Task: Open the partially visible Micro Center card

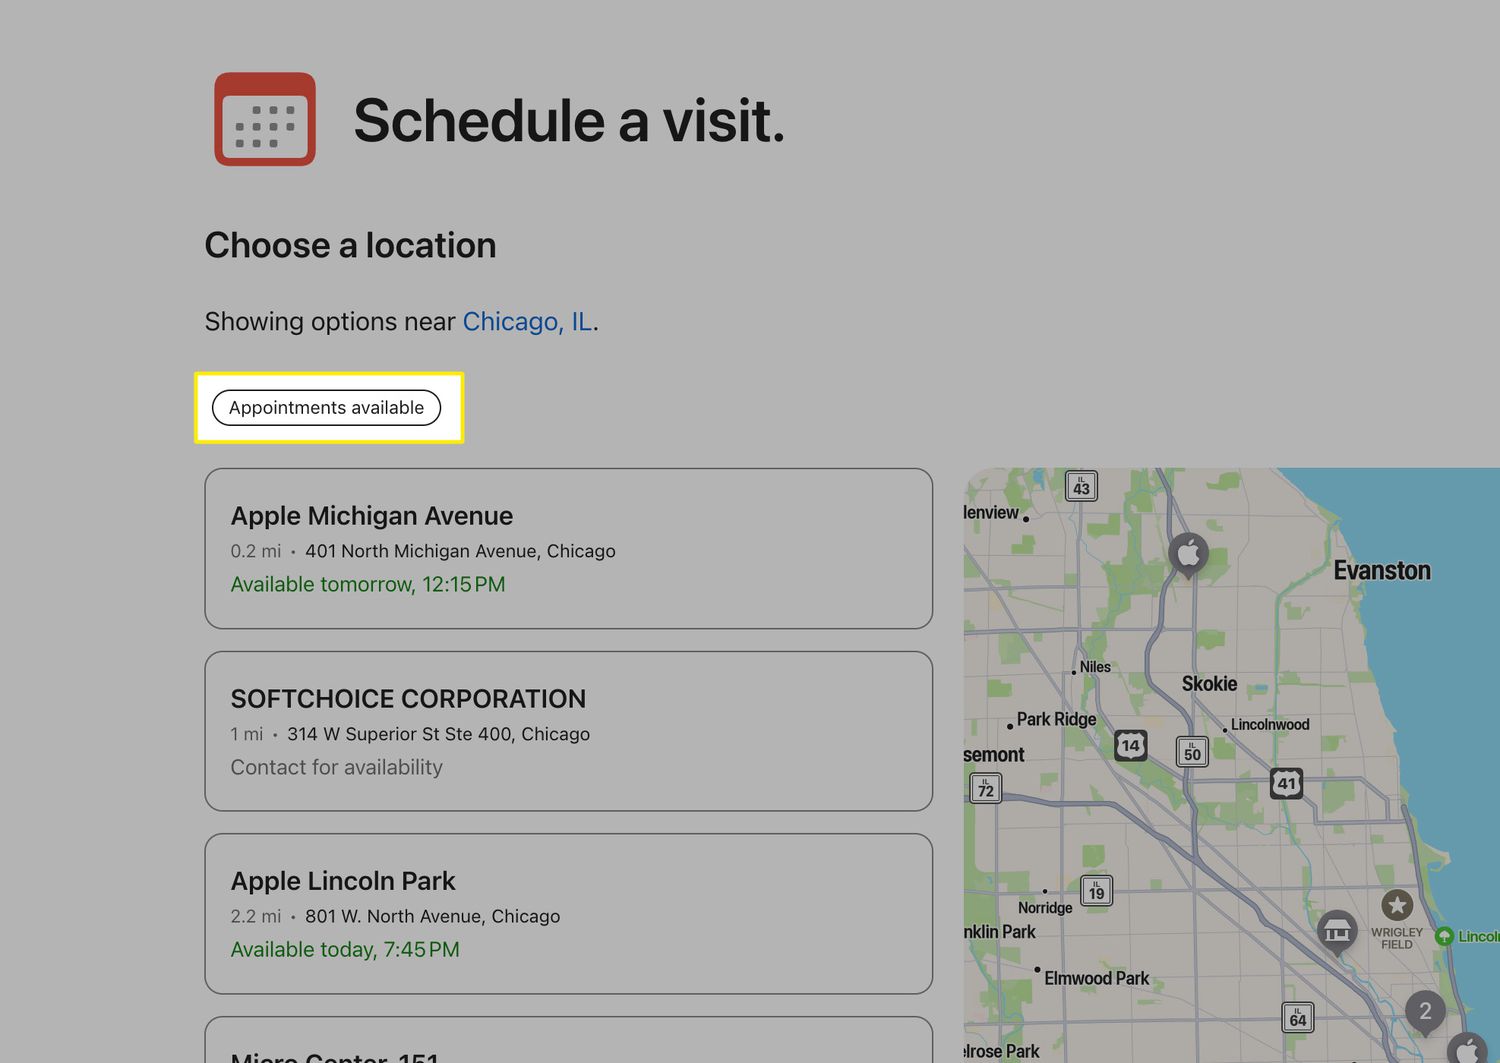Action: 568,1045
